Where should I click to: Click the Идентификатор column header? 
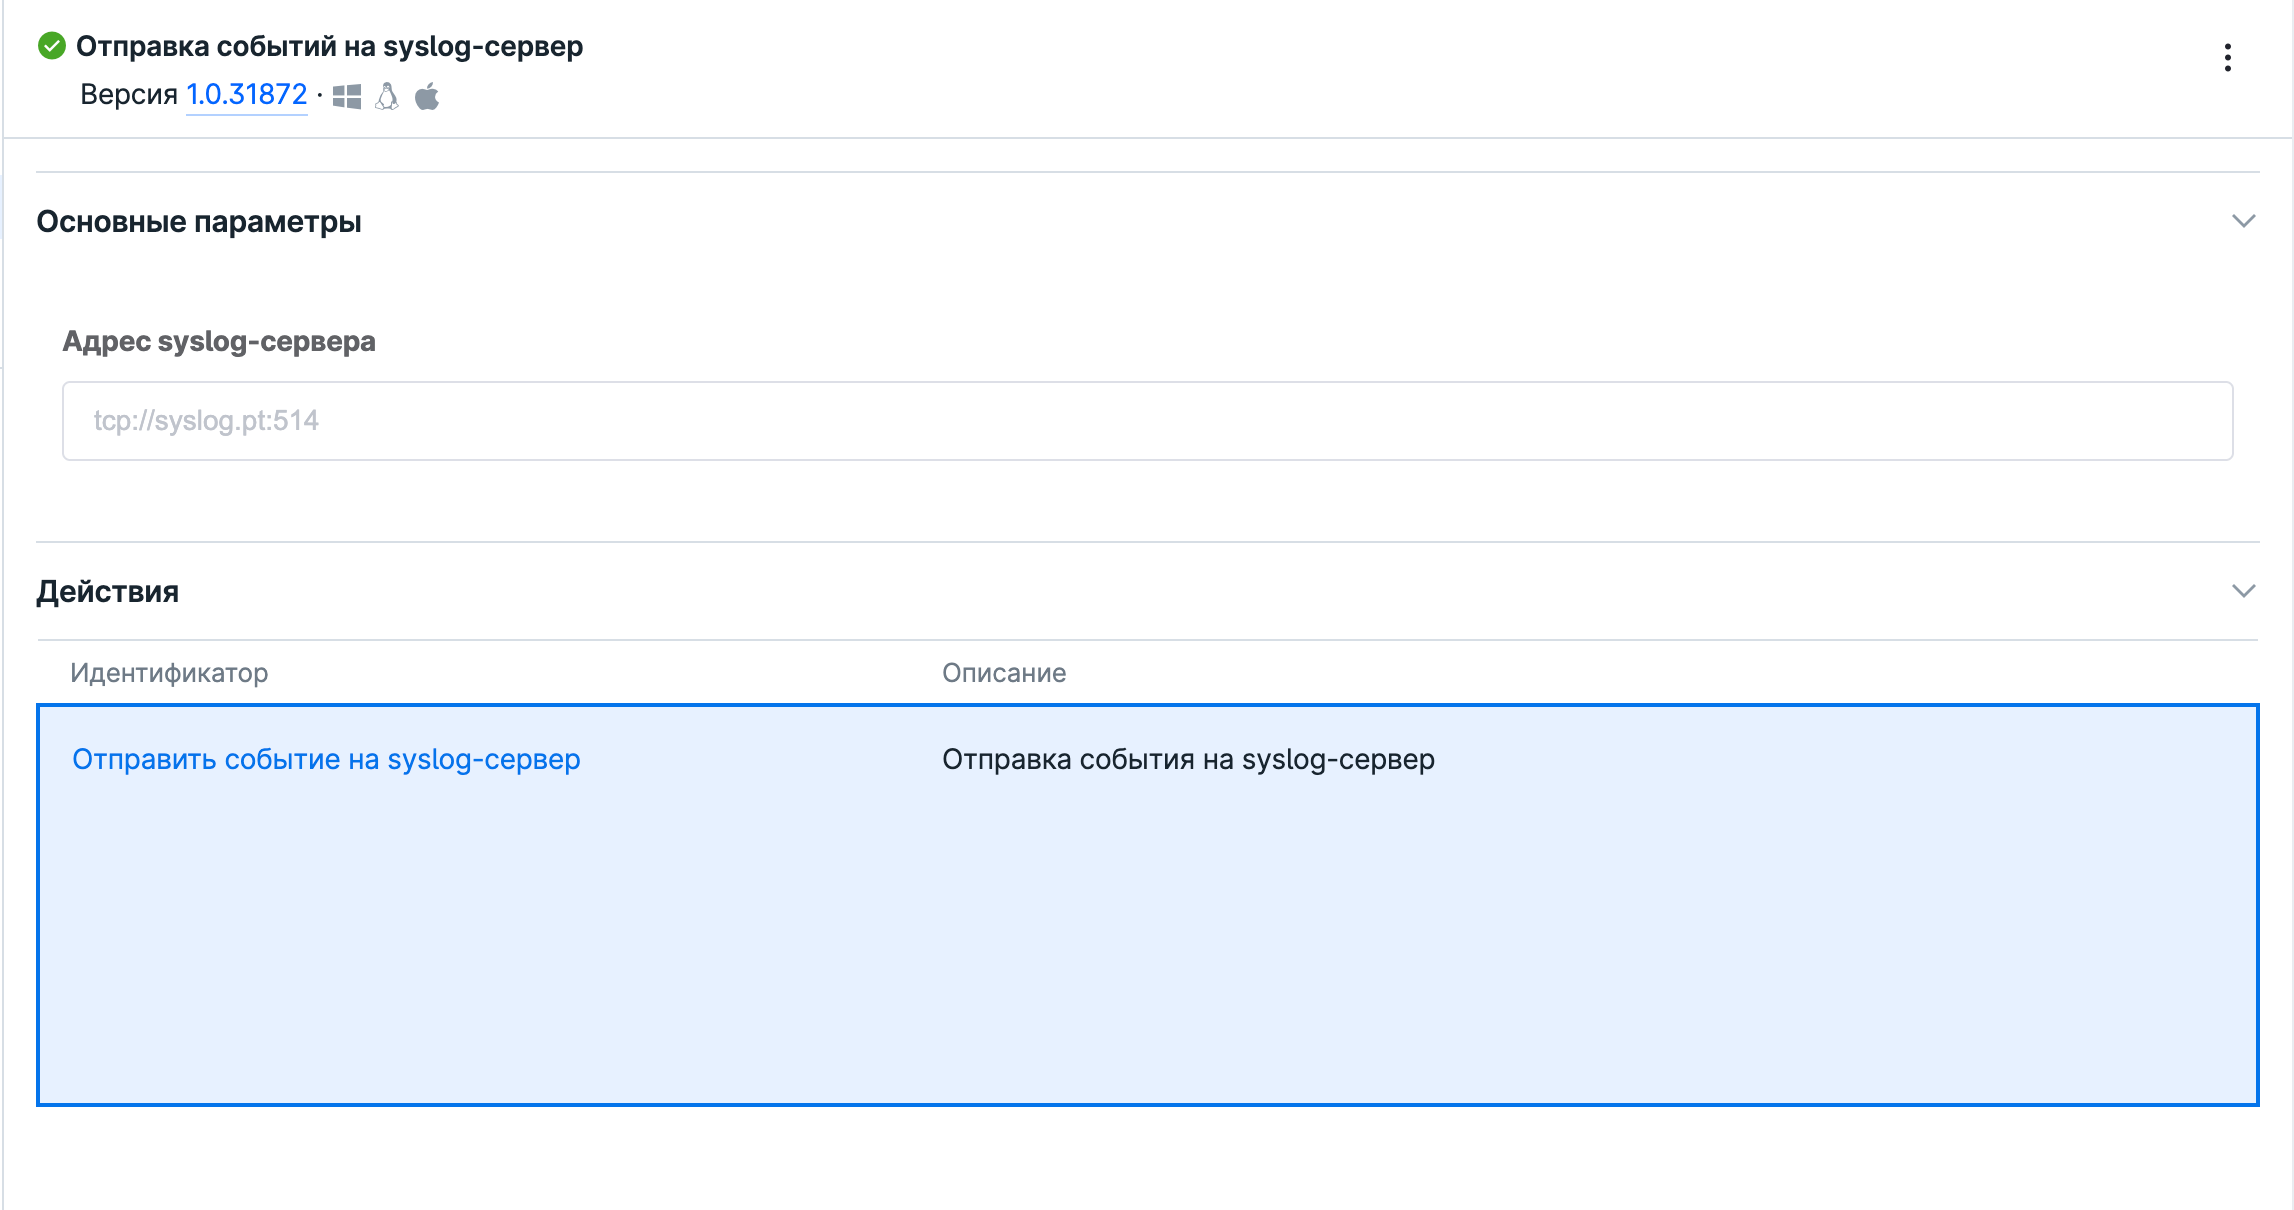pyautogui.click(x=169, y=673)
